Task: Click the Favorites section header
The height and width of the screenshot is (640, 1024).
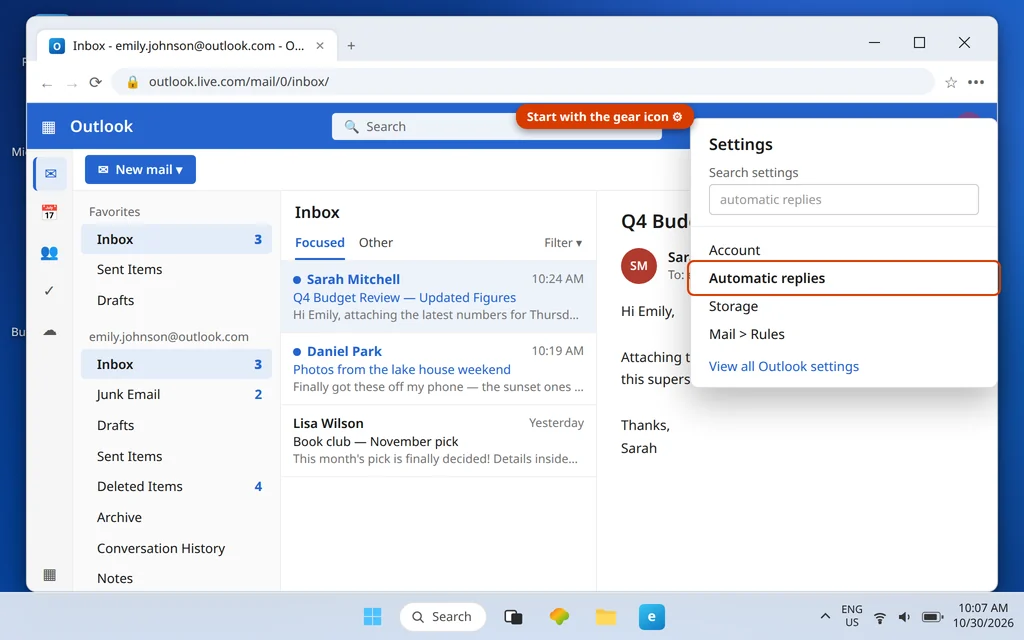Action: coord(114,212)
